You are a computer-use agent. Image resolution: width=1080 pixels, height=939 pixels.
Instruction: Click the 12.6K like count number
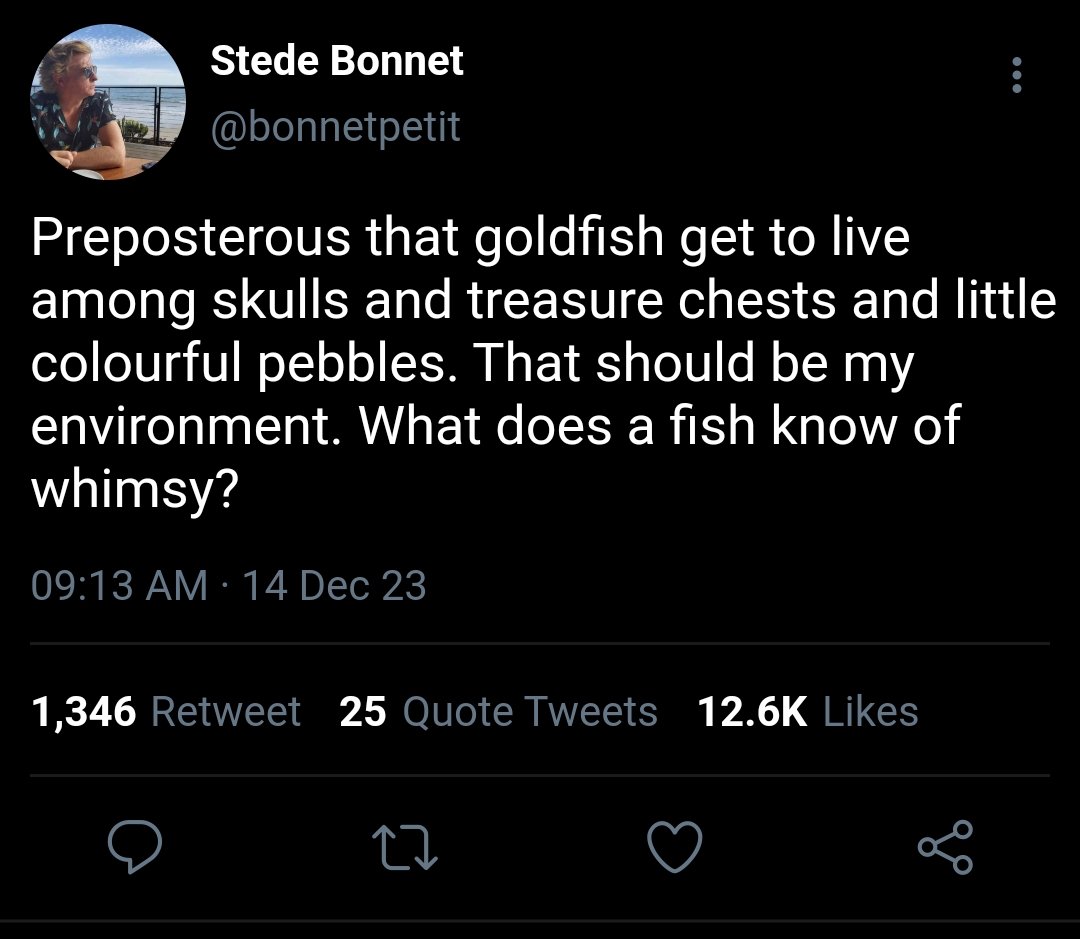(752, 712)
